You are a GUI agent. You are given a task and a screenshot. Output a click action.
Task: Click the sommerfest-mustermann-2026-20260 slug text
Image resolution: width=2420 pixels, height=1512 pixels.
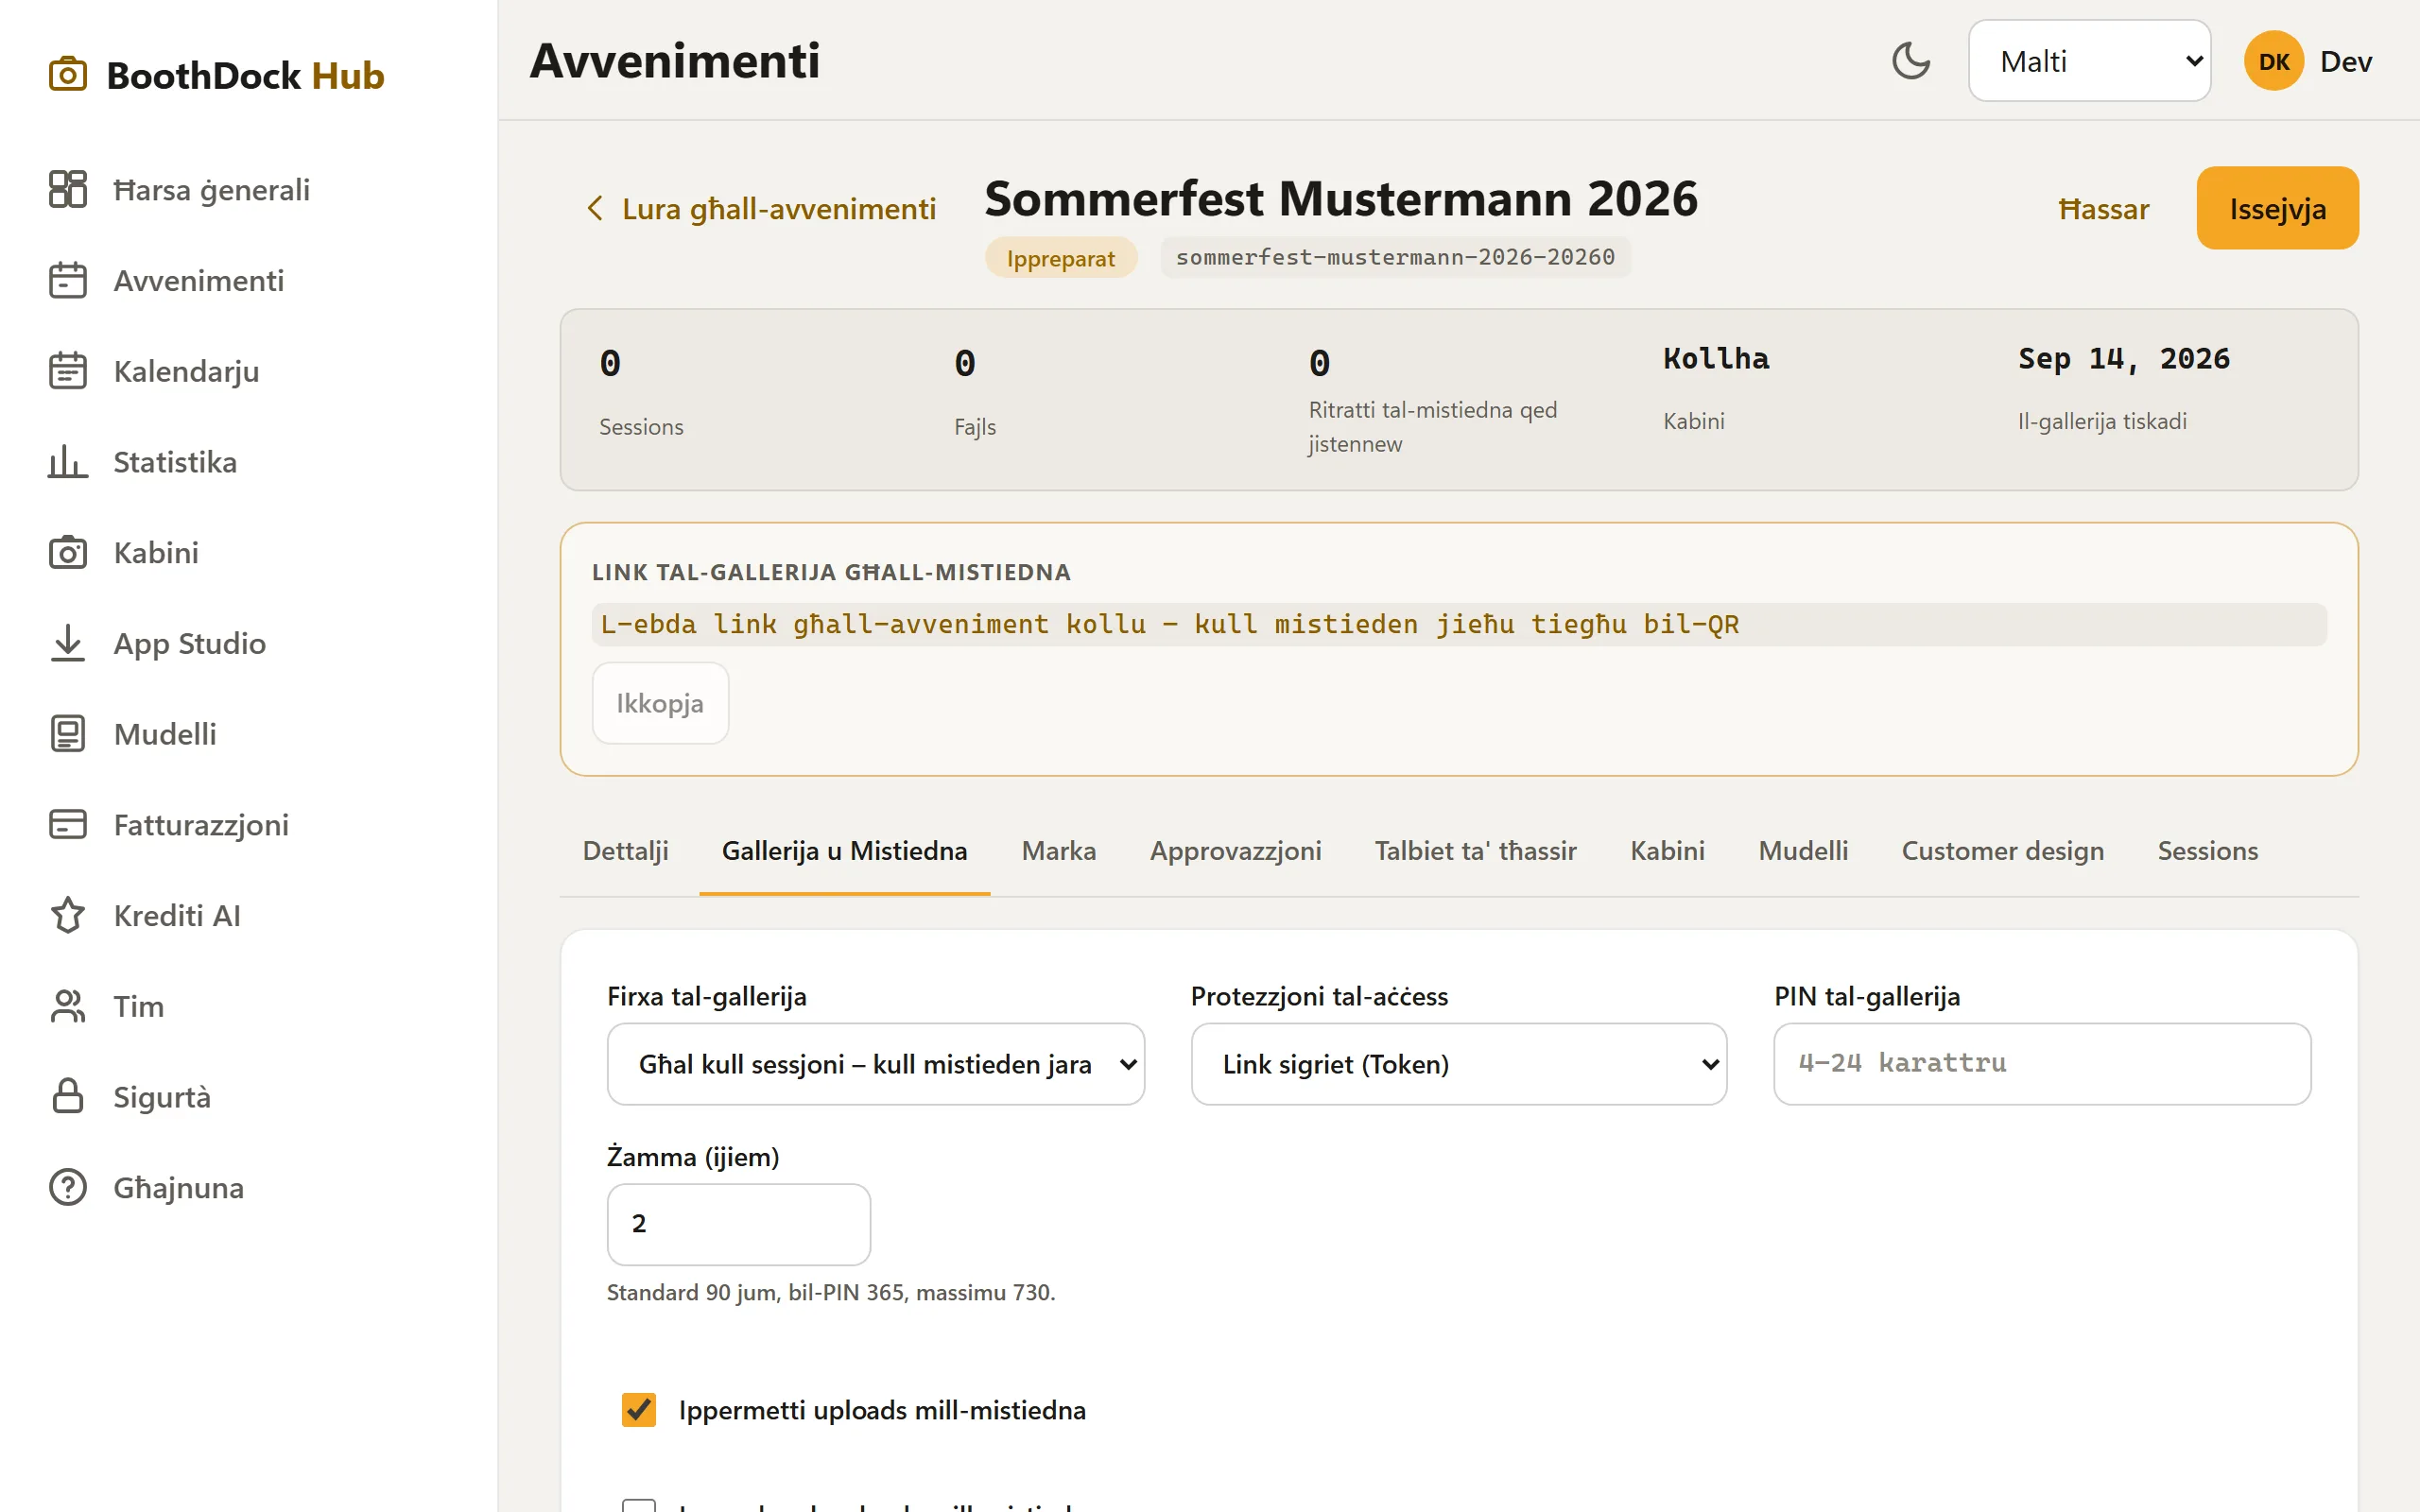click(1395, 257)
